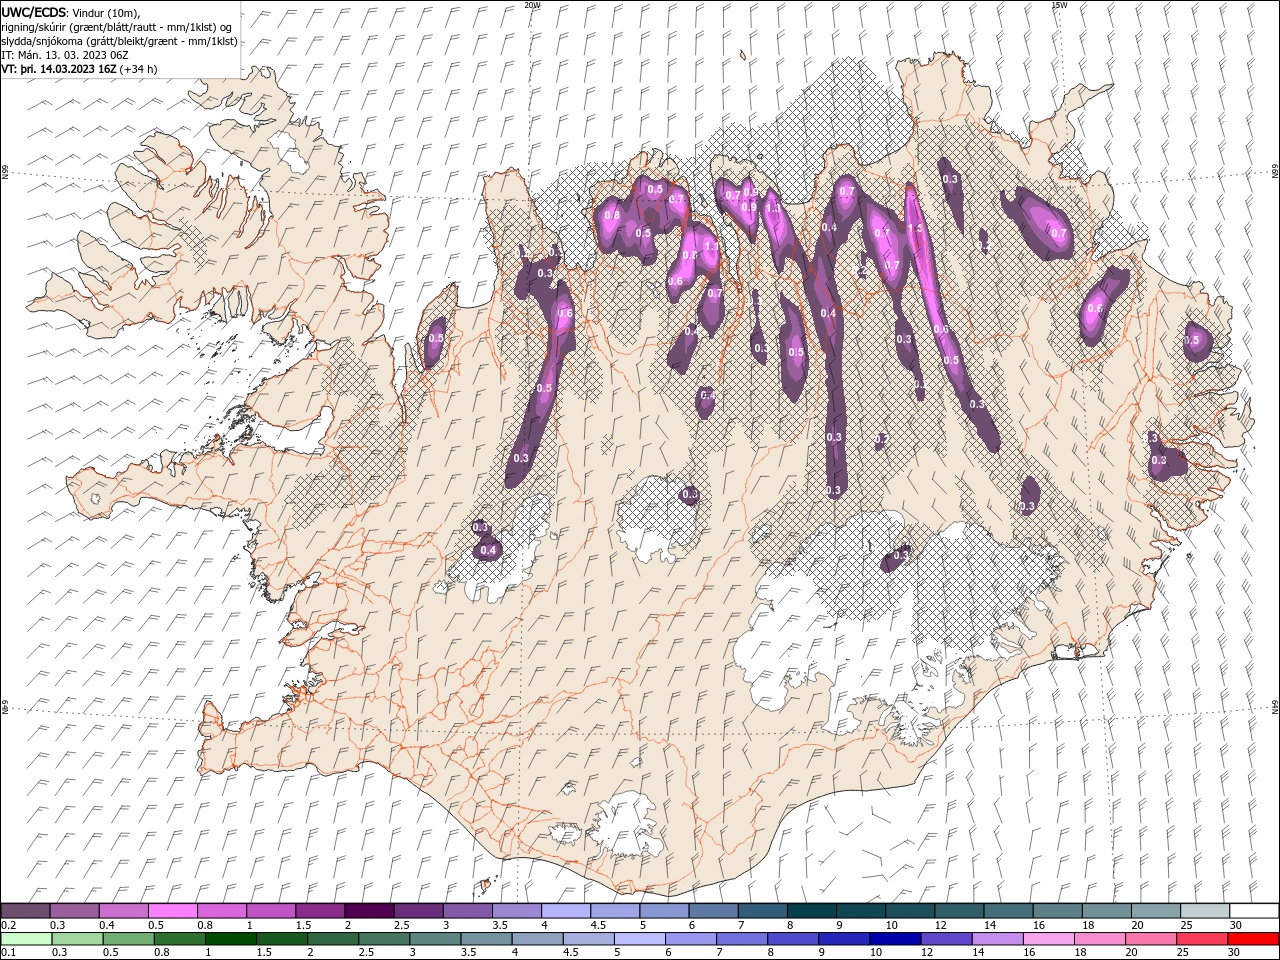The width and height of the screenshot is (1280, 960).
Task: Pick the slate blue 6 swatch in upper legend
Action: click(x=714, y=911)
